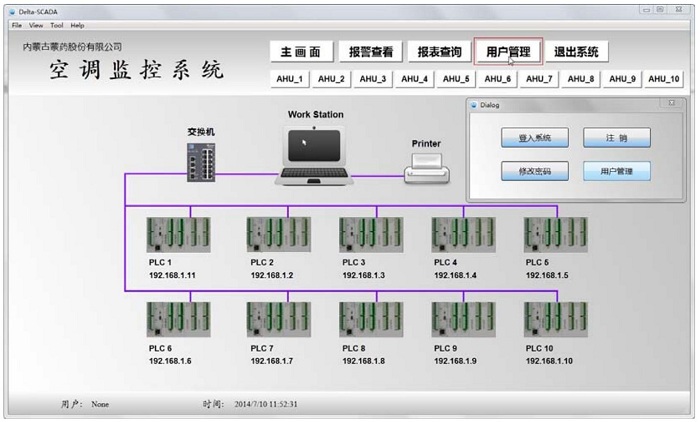Open the Help menu

click(77, 25)
